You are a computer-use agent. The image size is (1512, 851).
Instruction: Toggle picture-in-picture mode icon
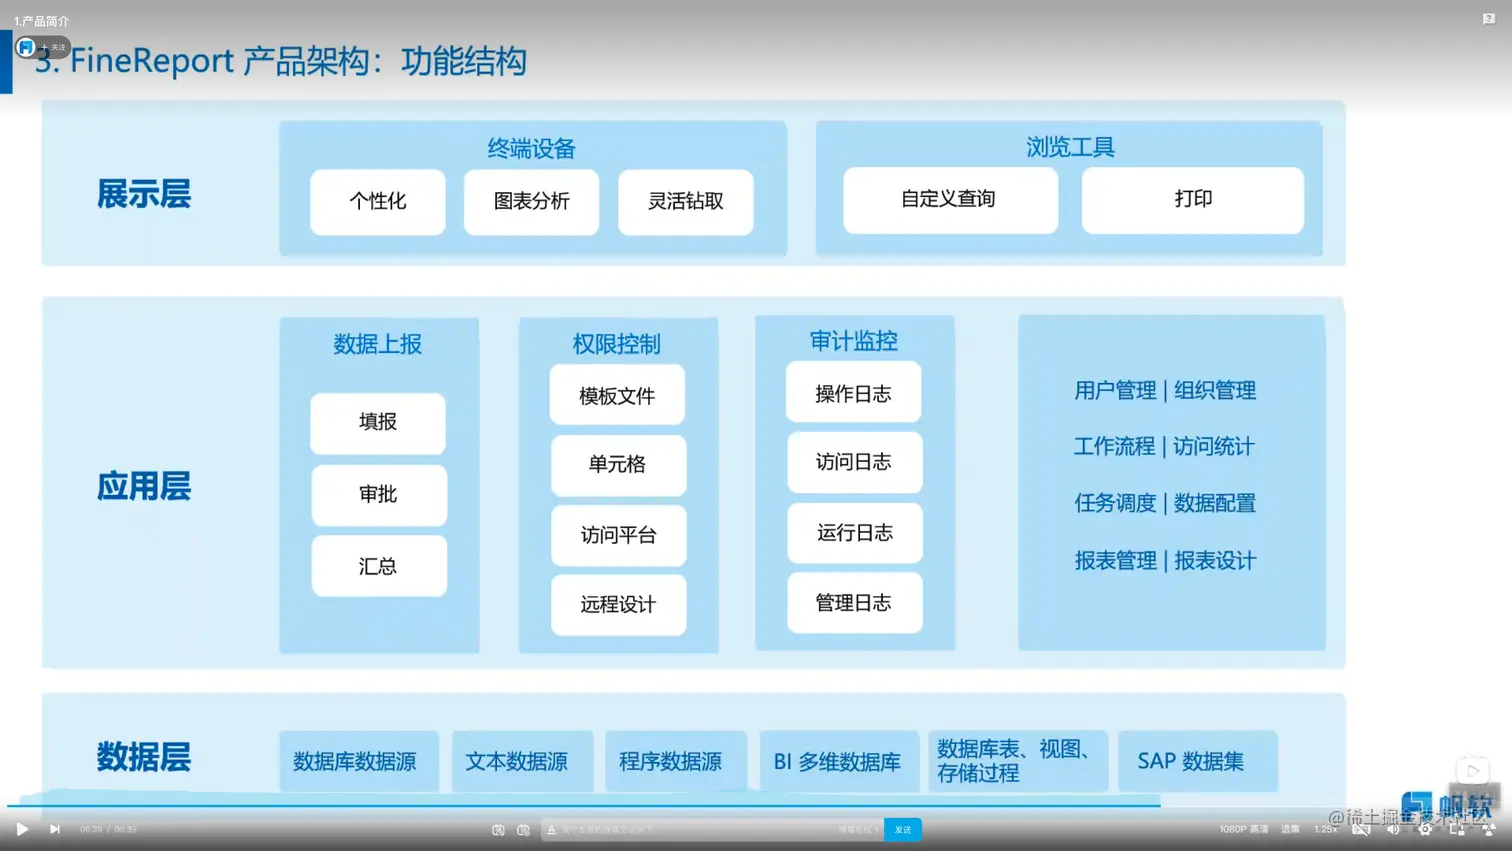(x=1457, y=829)
